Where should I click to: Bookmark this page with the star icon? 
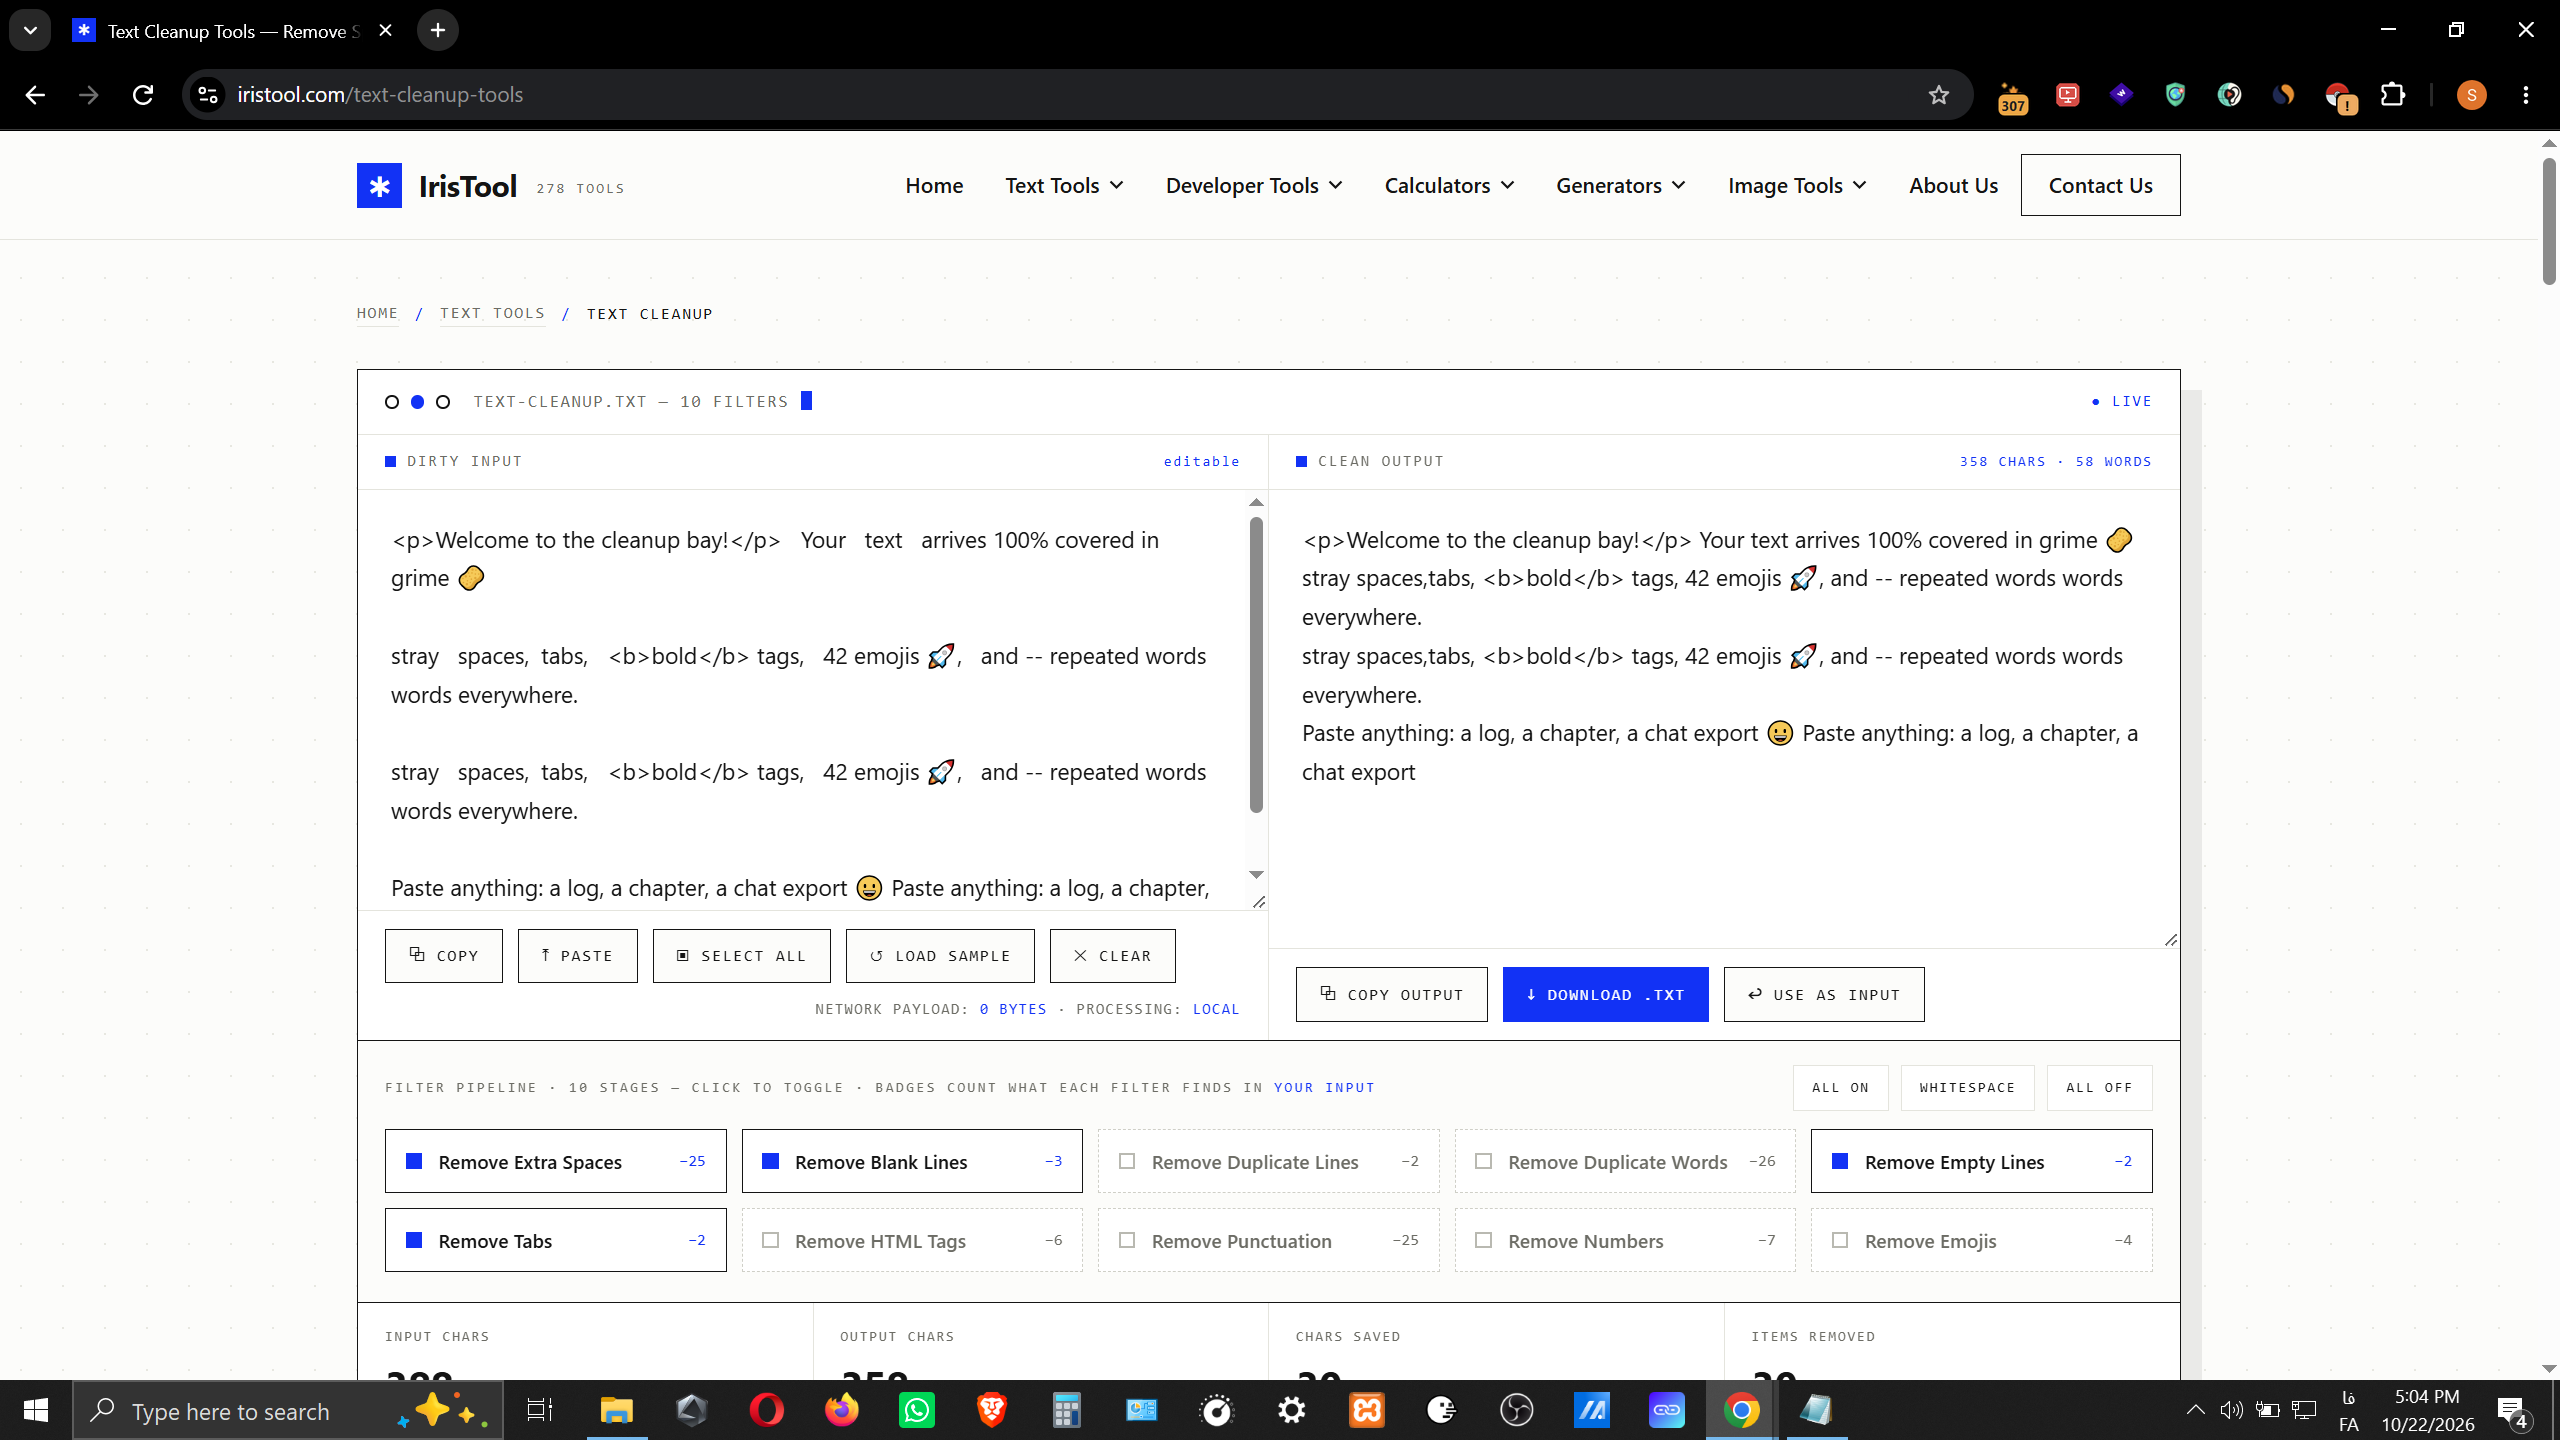1939,95
